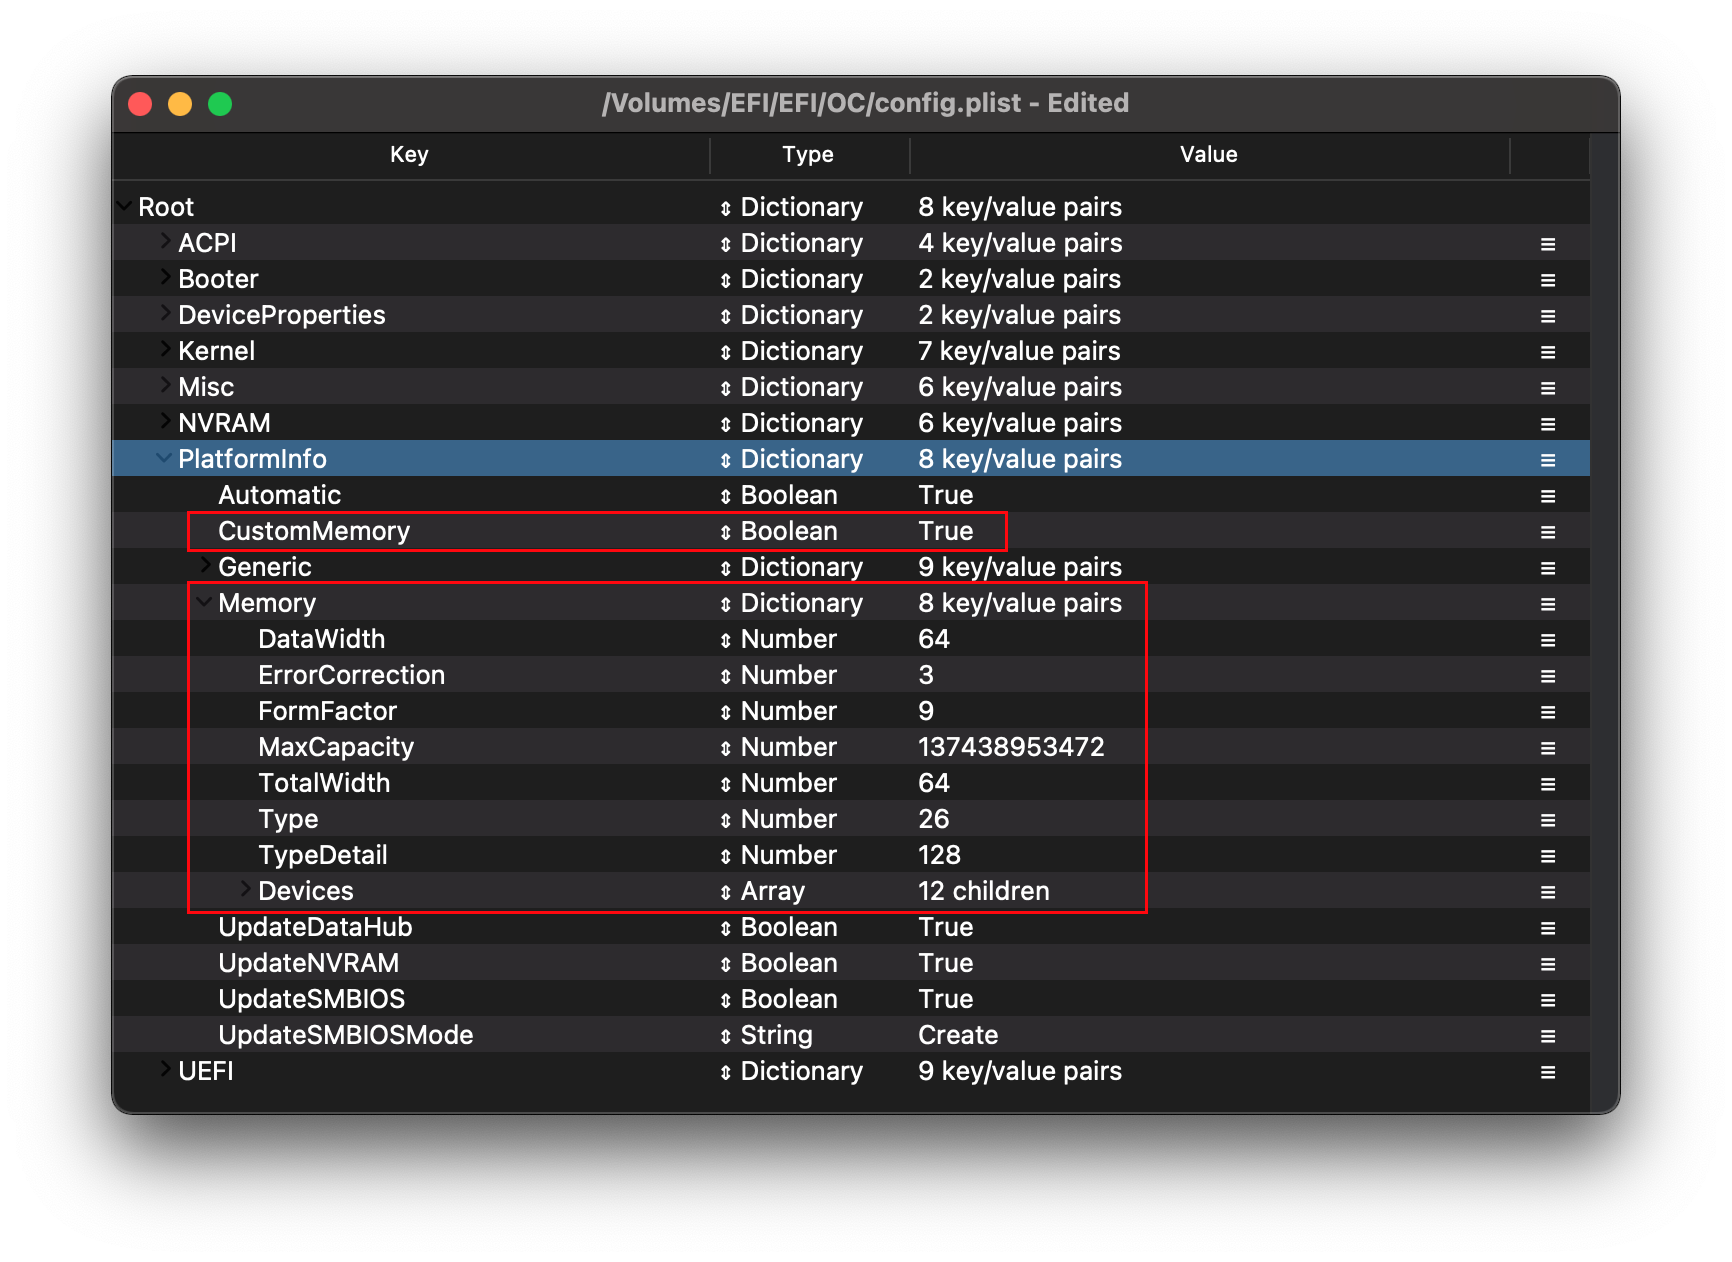Collapse the PlatformInfo dictionary

click(163, 458)
